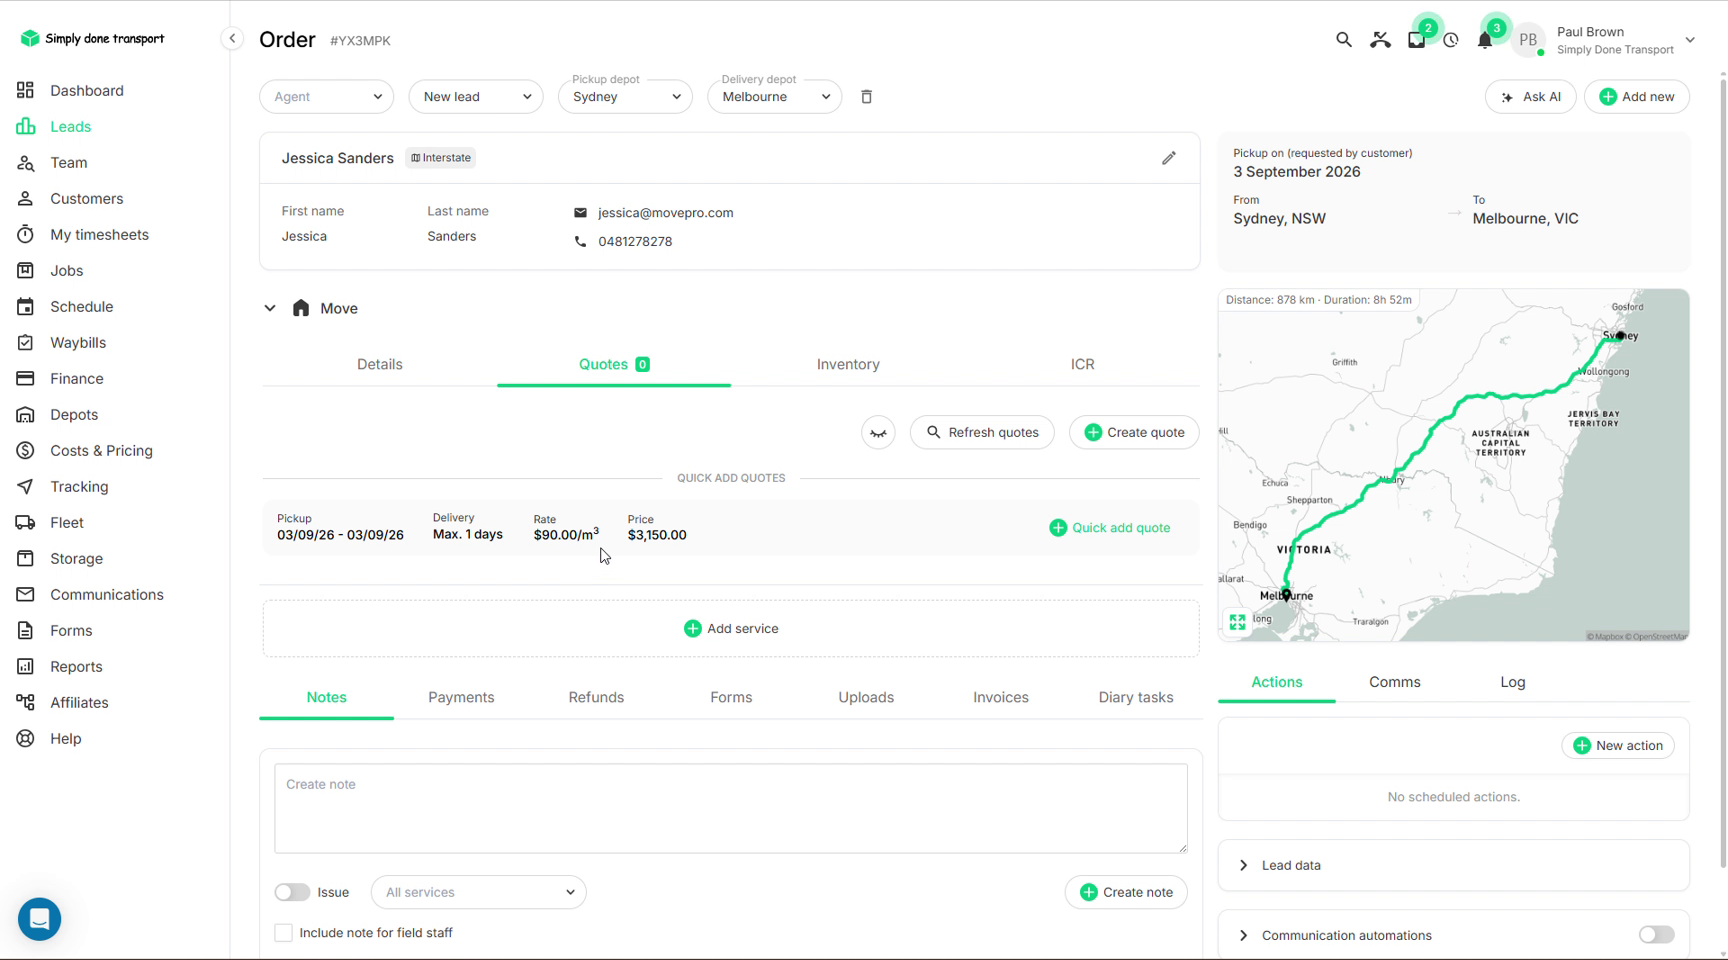Collapse the sidebar with the arrow button

pyautogui.click(x=232, y=39)
